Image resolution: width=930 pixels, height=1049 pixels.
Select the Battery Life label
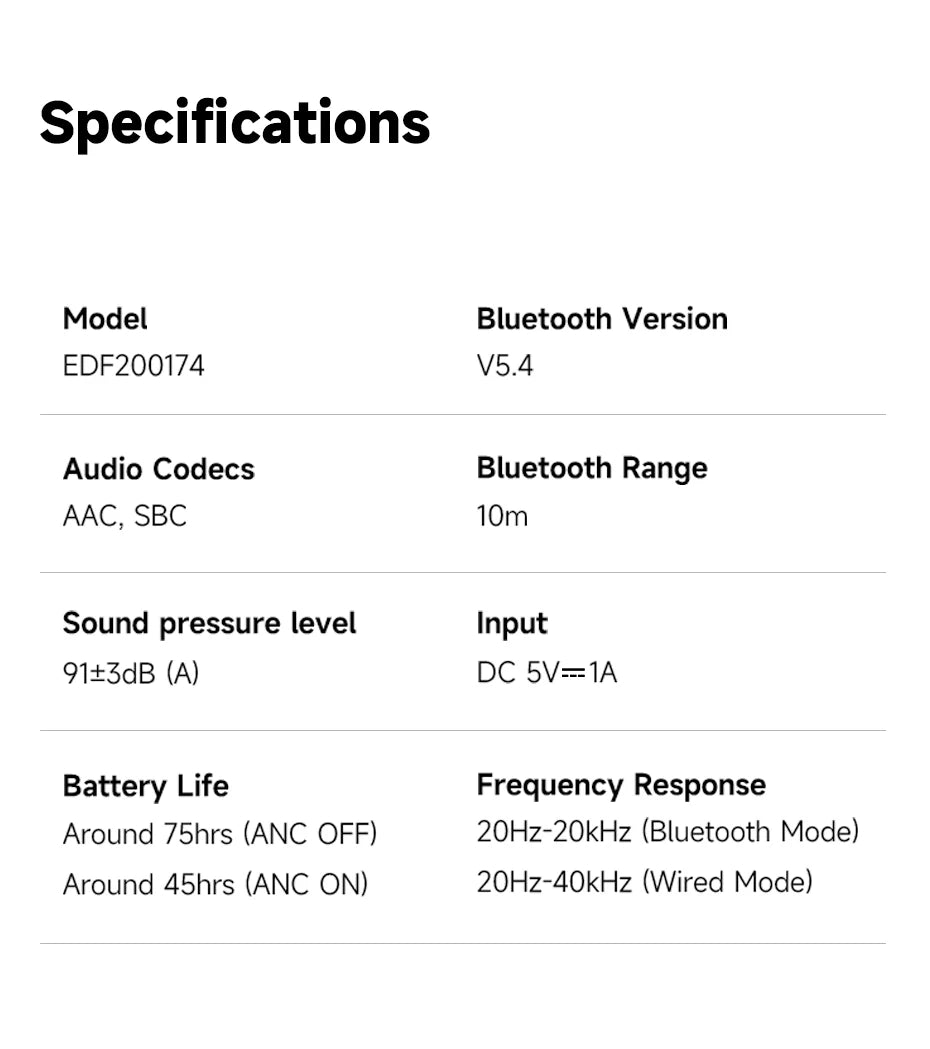pos(145,786)
